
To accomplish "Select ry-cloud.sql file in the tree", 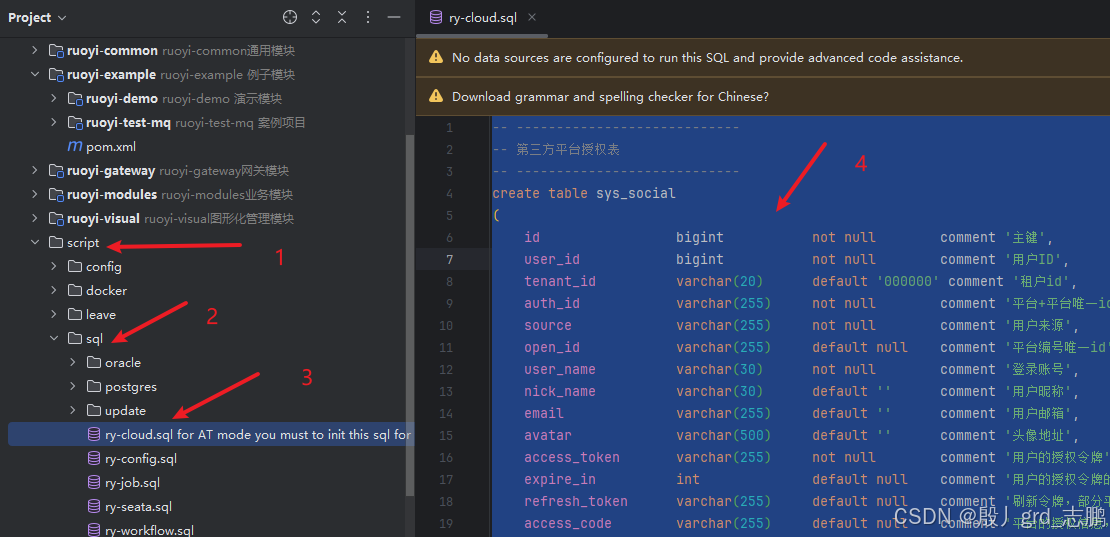I will (210, 435).
